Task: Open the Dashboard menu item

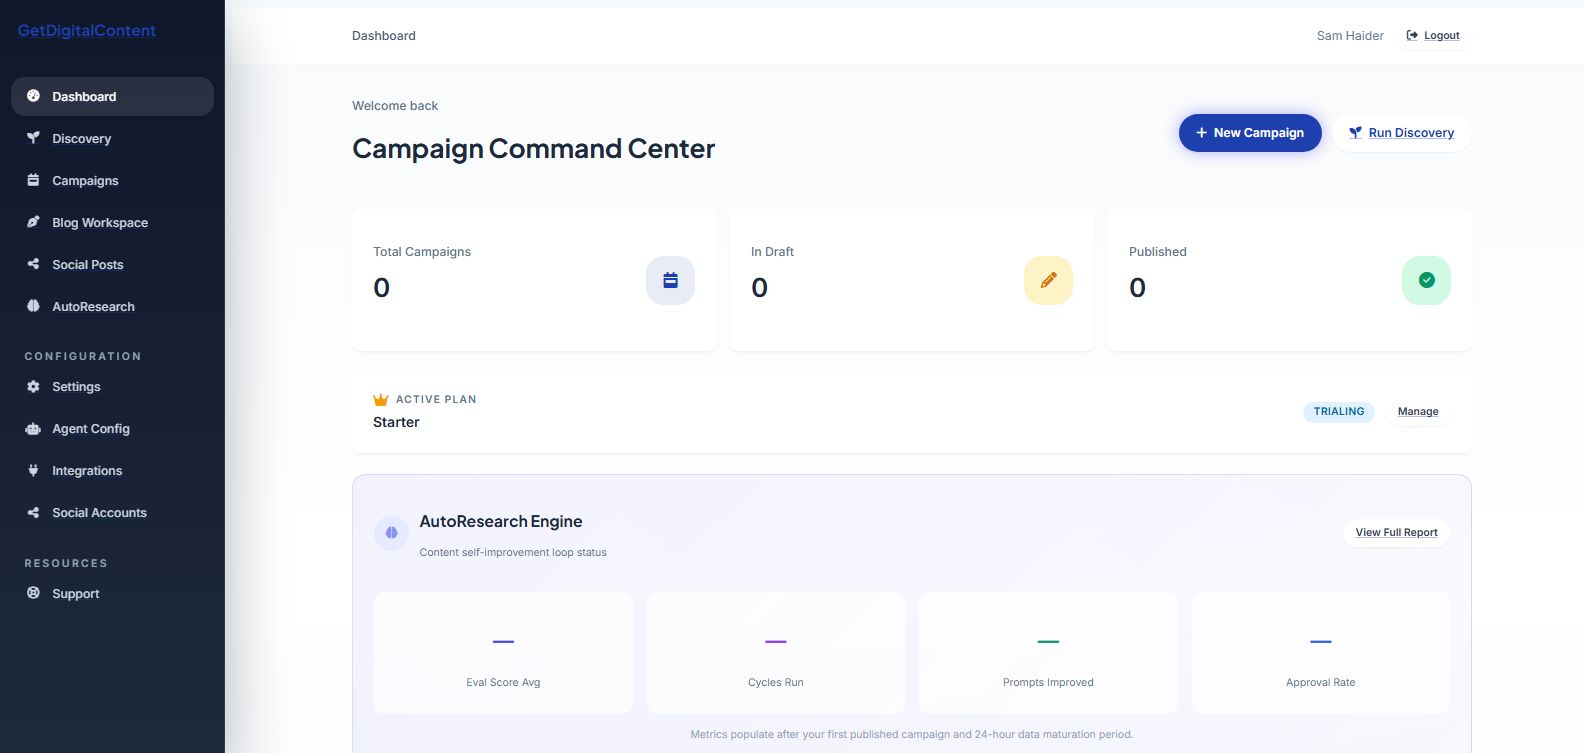Action: (x=112, y=96)
